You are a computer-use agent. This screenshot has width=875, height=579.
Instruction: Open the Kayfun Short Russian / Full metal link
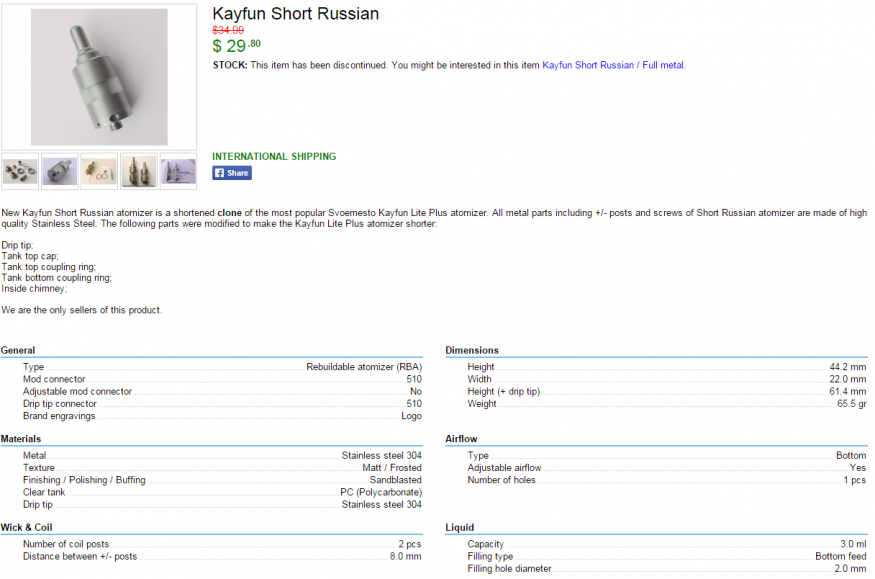613,65
